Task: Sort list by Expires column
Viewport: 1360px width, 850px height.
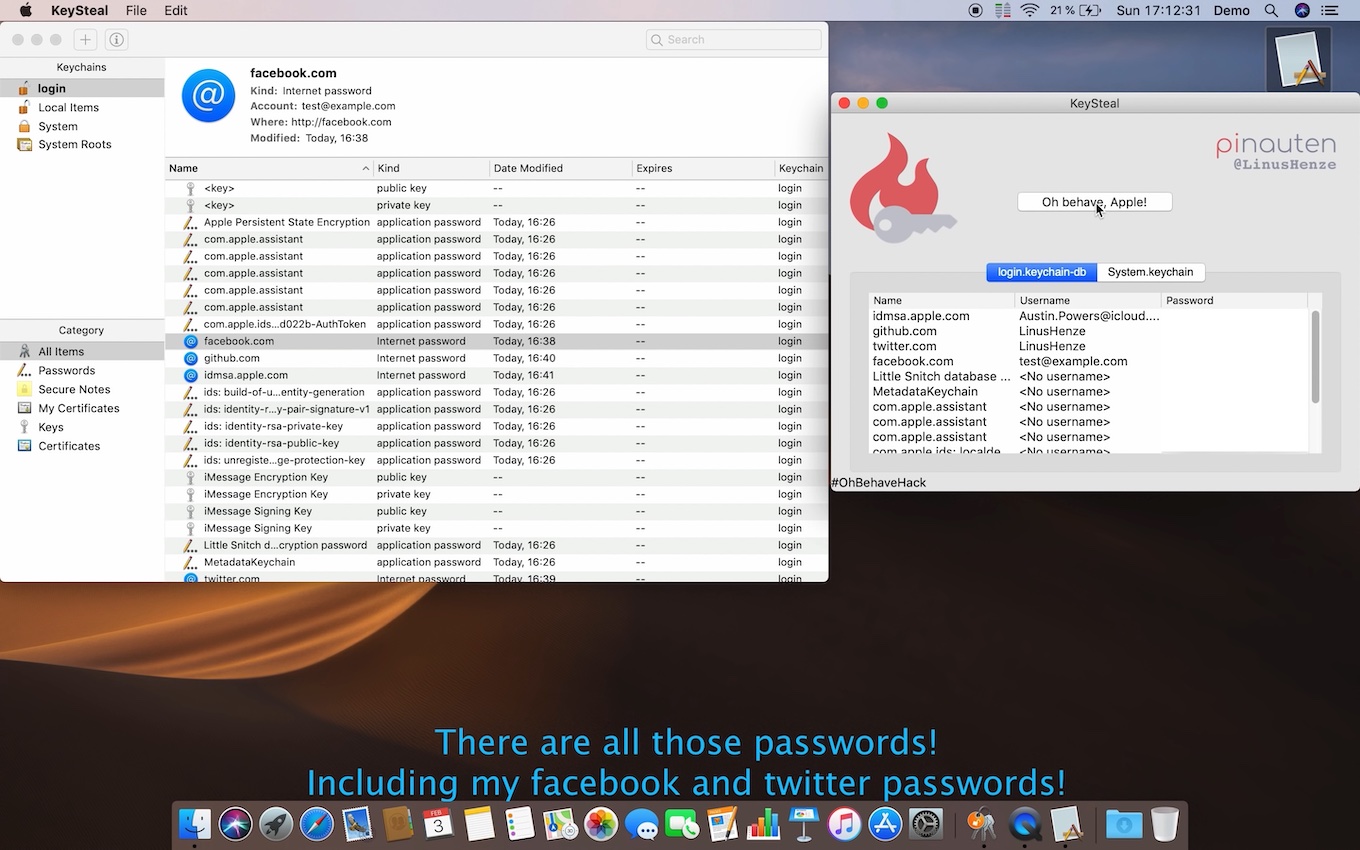Action: coord(703,168)
